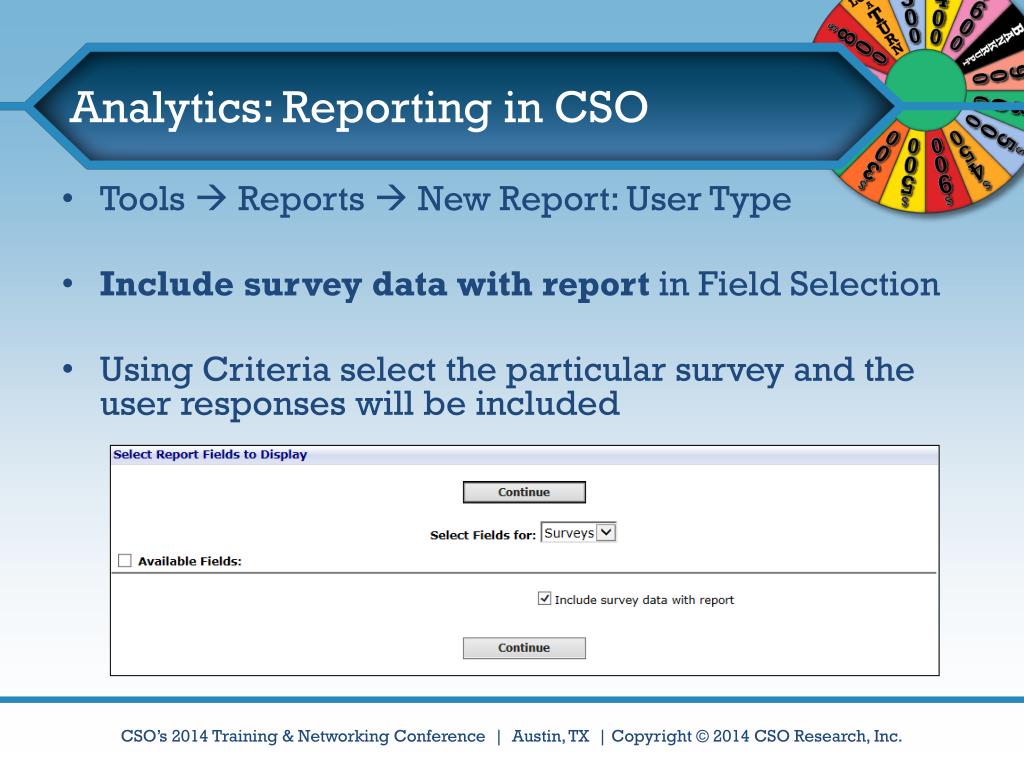The height and width of the screenshot is (768, 1024).
Task: Click the Analytics: Reporting in CSO title
Action: pyautogui.click(x=359, y=108)
